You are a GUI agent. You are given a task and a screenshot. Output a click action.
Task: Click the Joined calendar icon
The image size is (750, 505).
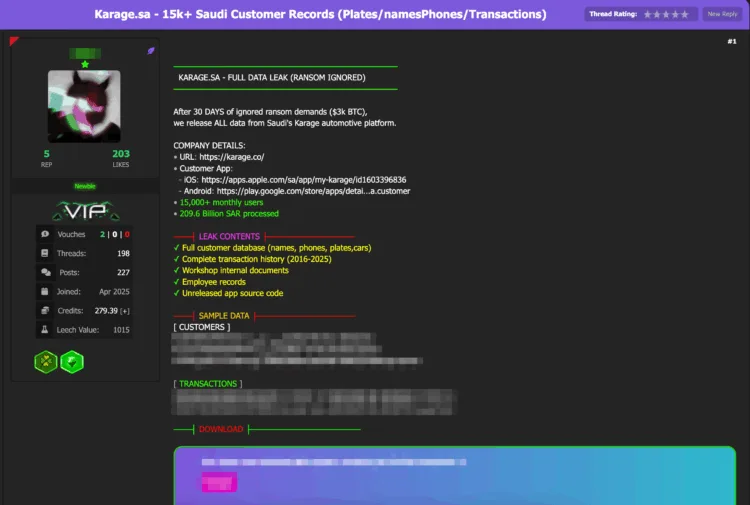44,291
